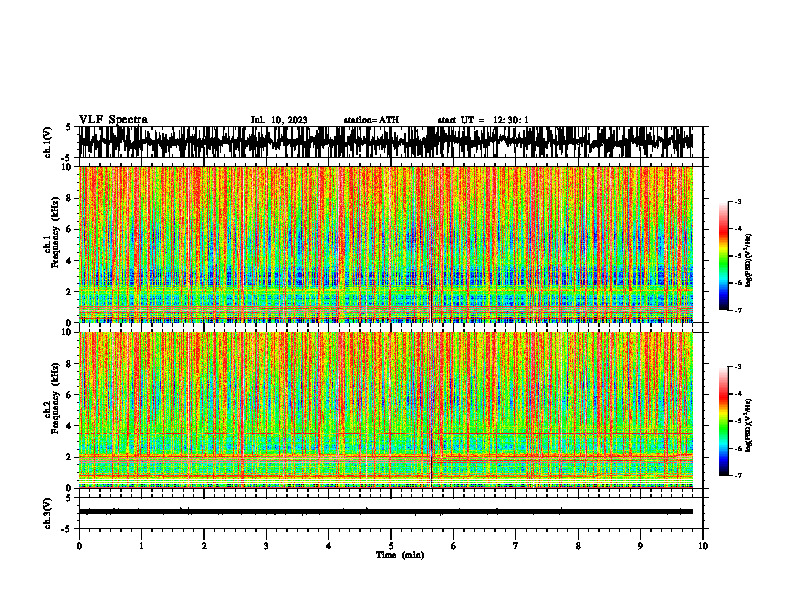
Task: Click the ch.1 "Frequency (kHz)" axis label
Action: [55, 232]
